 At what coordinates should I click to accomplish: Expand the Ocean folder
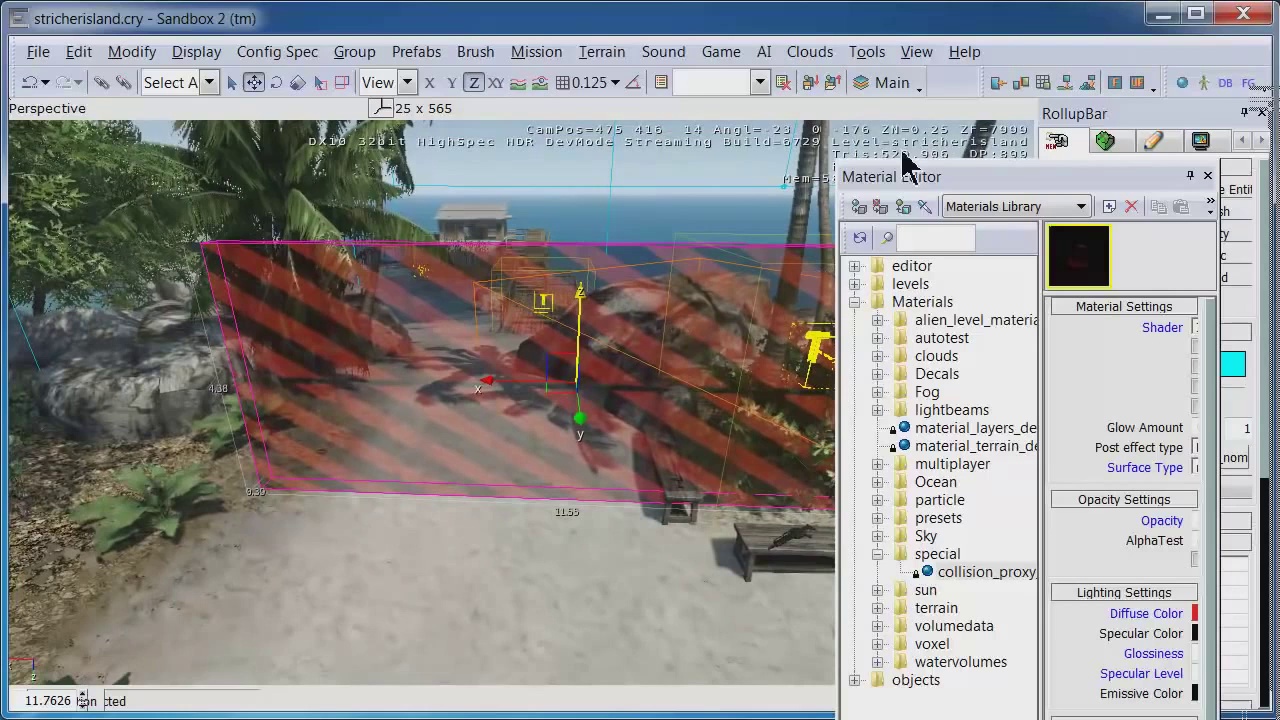[x=877, y=482]
